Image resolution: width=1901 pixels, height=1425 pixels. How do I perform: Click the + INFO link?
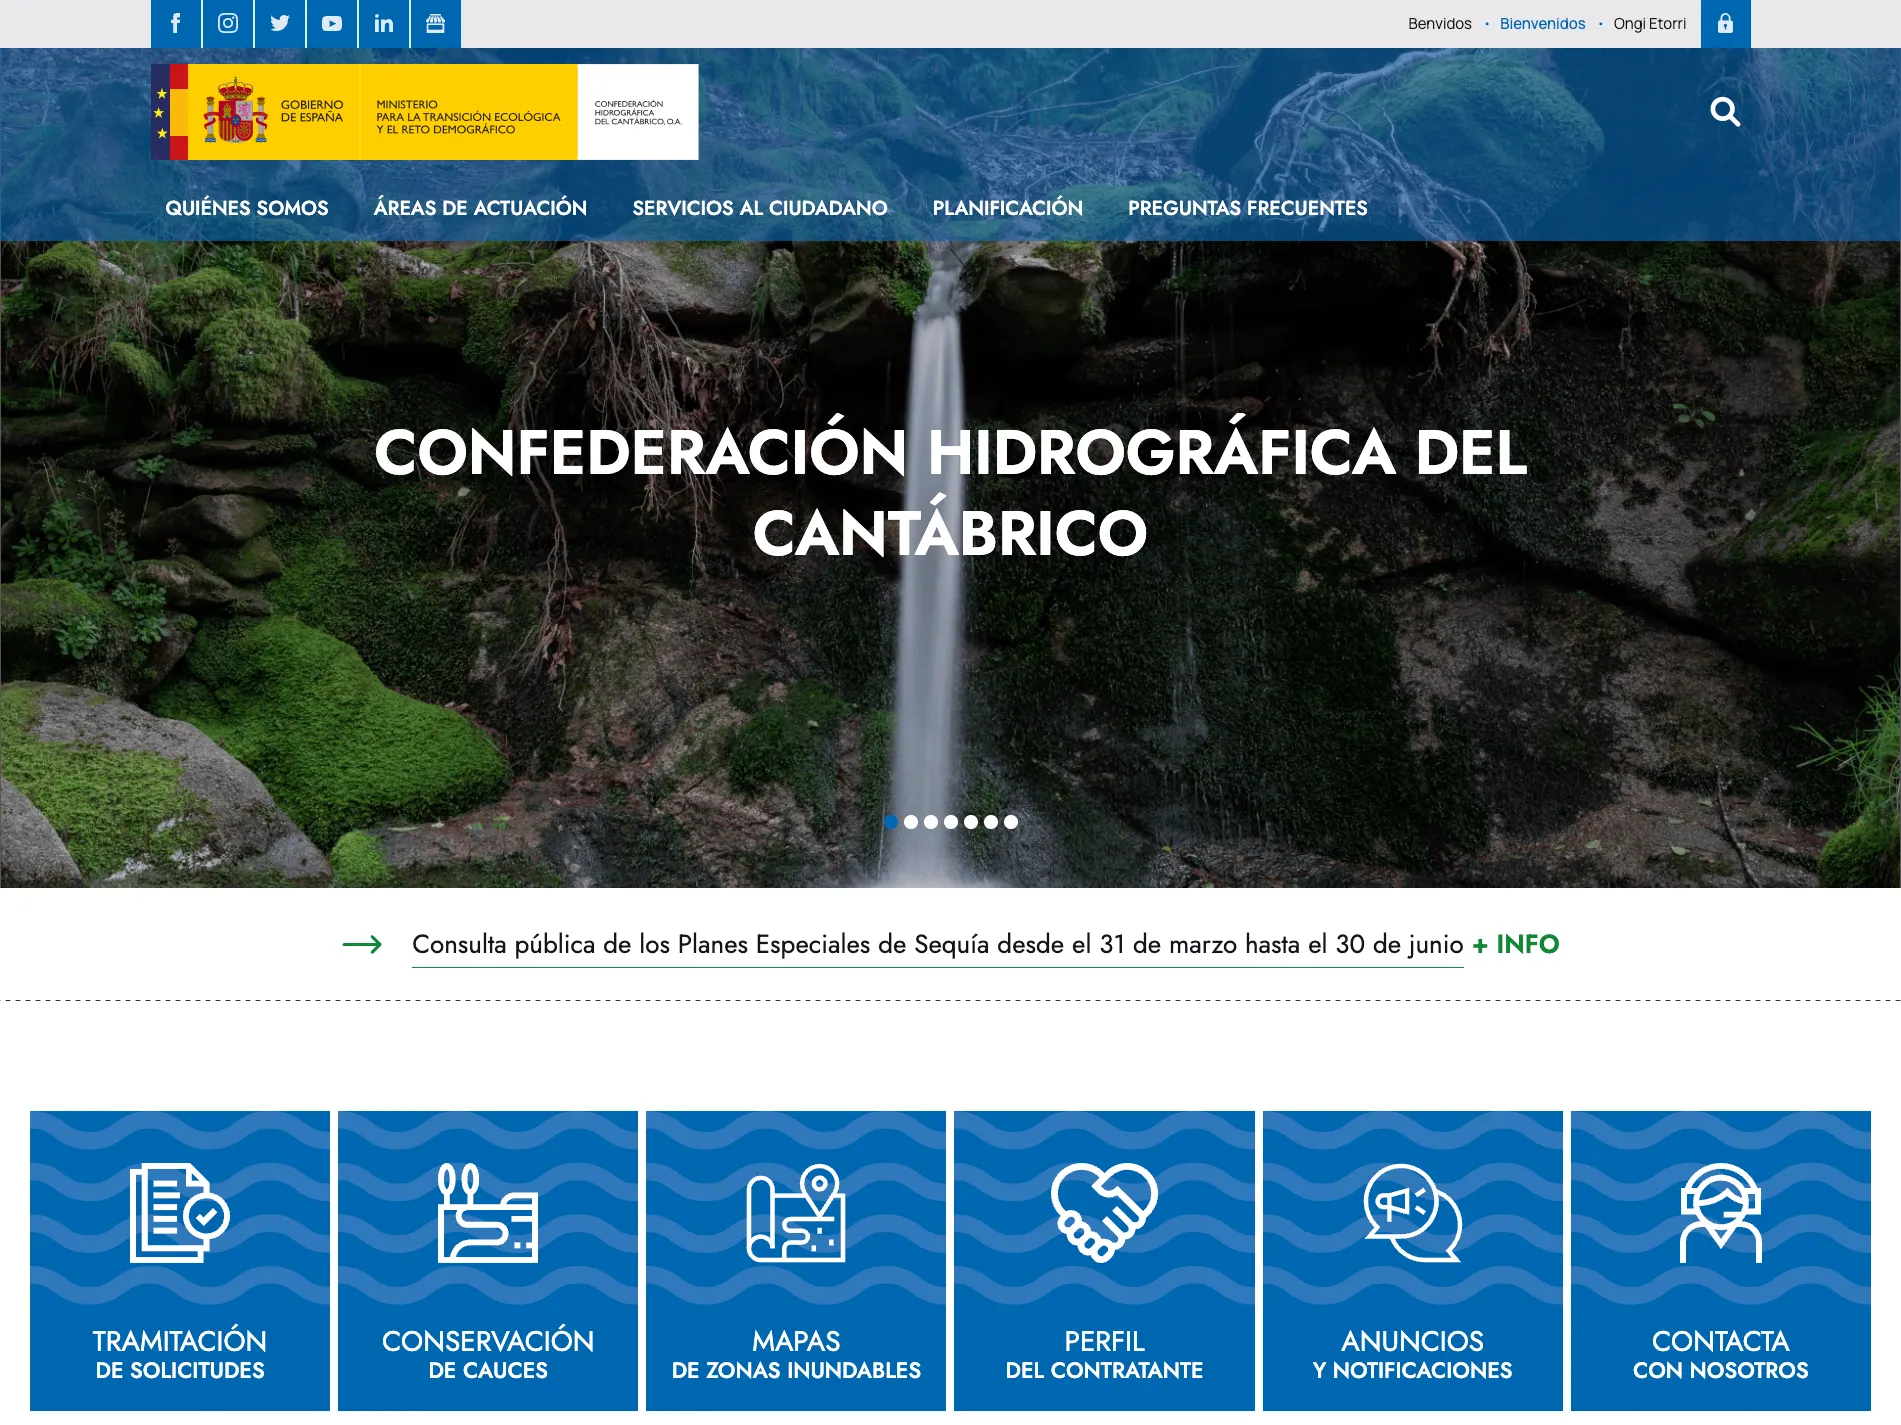pyautogui.click(x=1515, y=943)
